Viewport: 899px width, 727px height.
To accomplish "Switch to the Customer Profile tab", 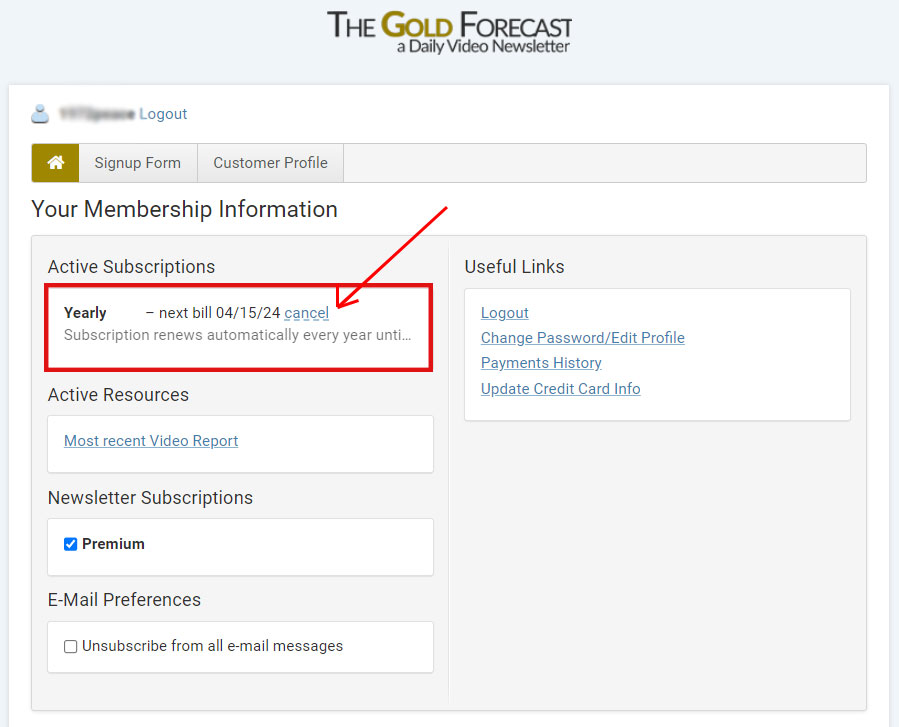I will click(x=270, y=163).
